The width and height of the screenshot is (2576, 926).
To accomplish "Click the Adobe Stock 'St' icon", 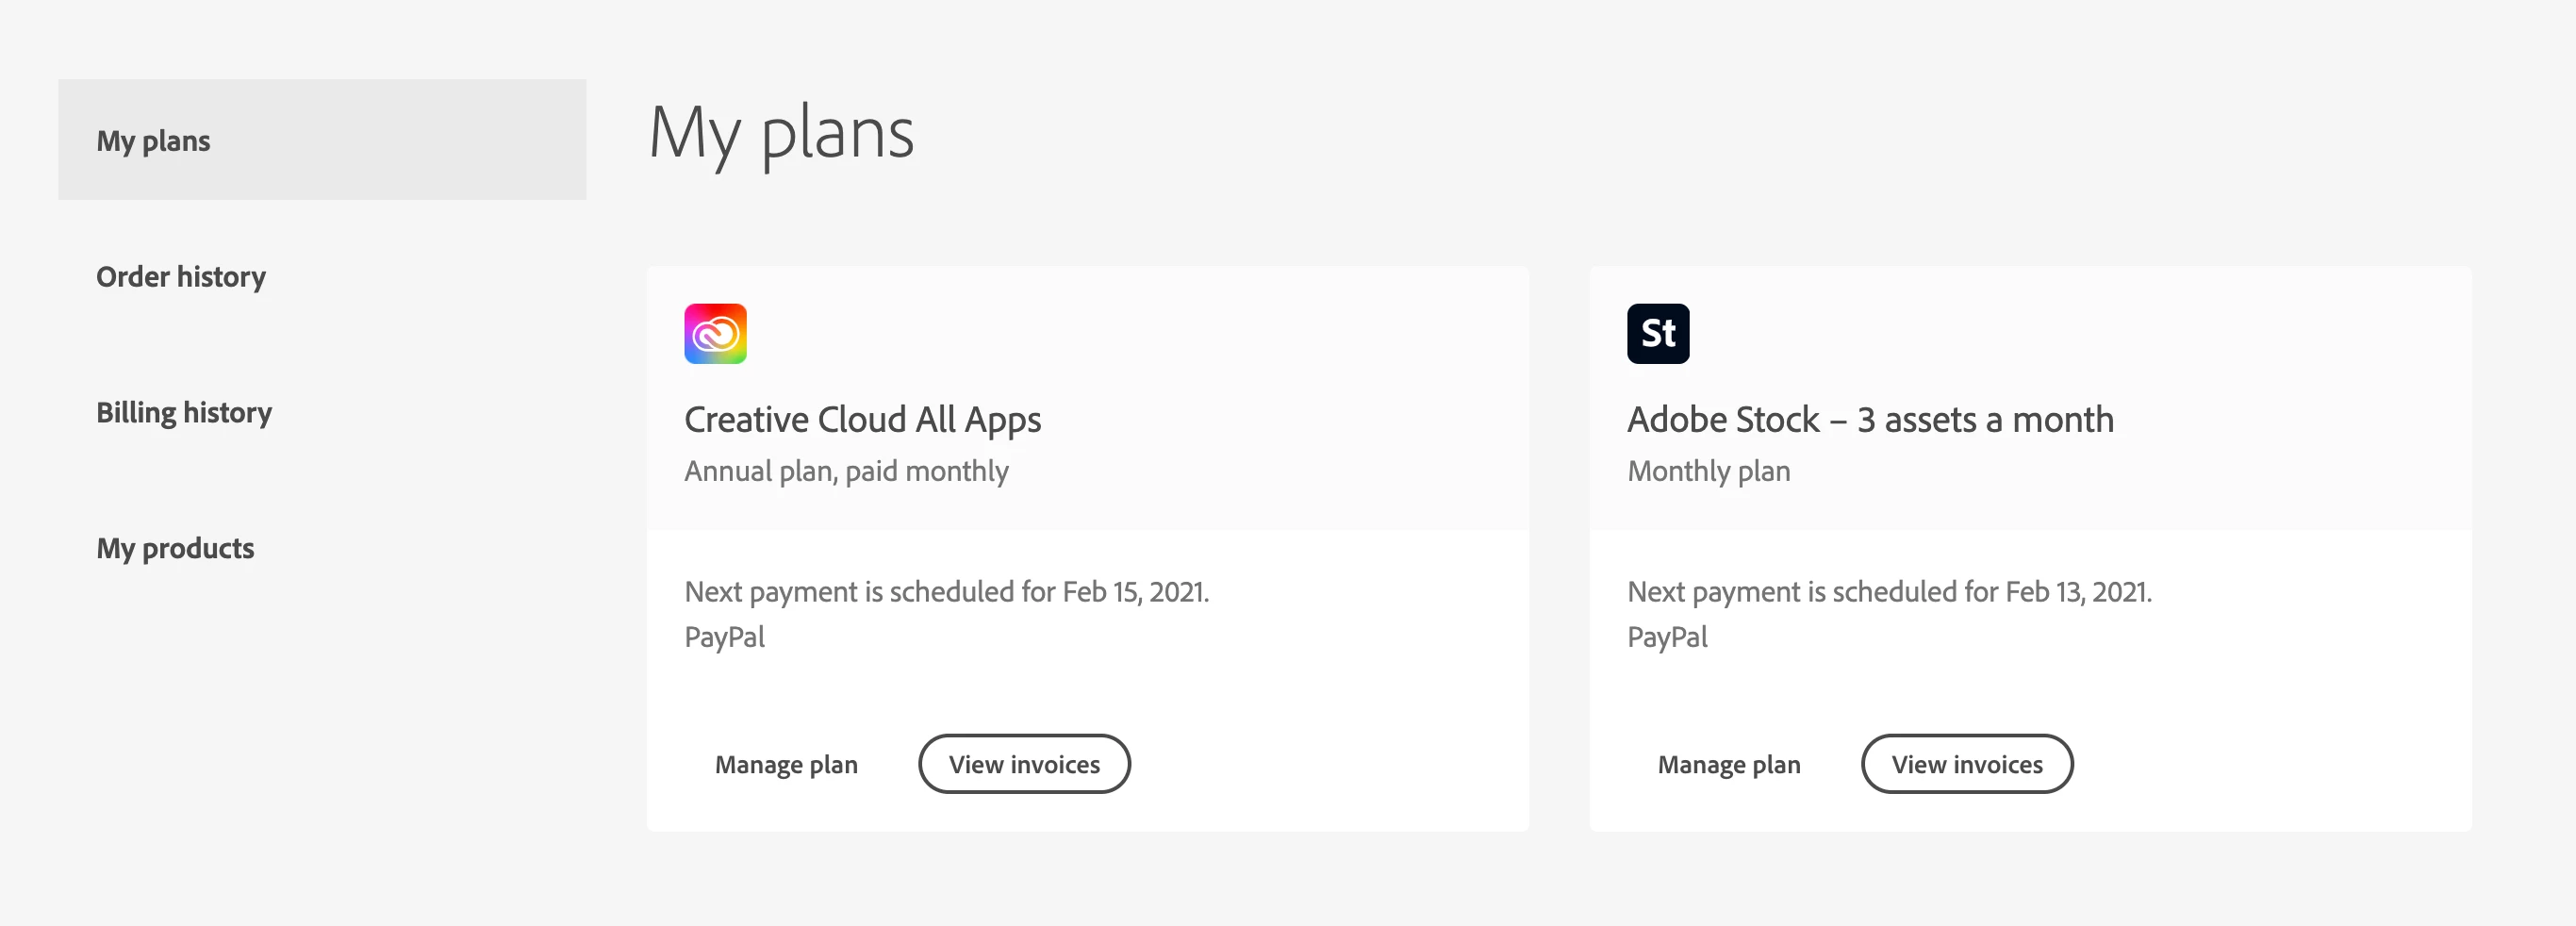I will (x=1657, y=334).
